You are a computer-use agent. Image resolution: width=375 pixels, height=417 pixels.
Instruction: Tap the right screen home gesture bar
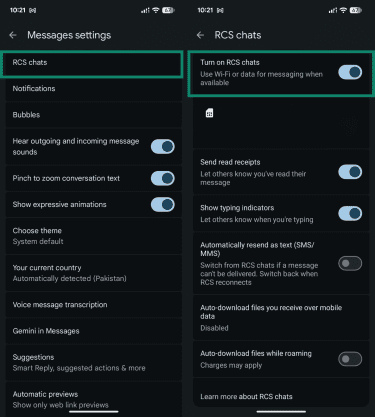pos(281,412)
